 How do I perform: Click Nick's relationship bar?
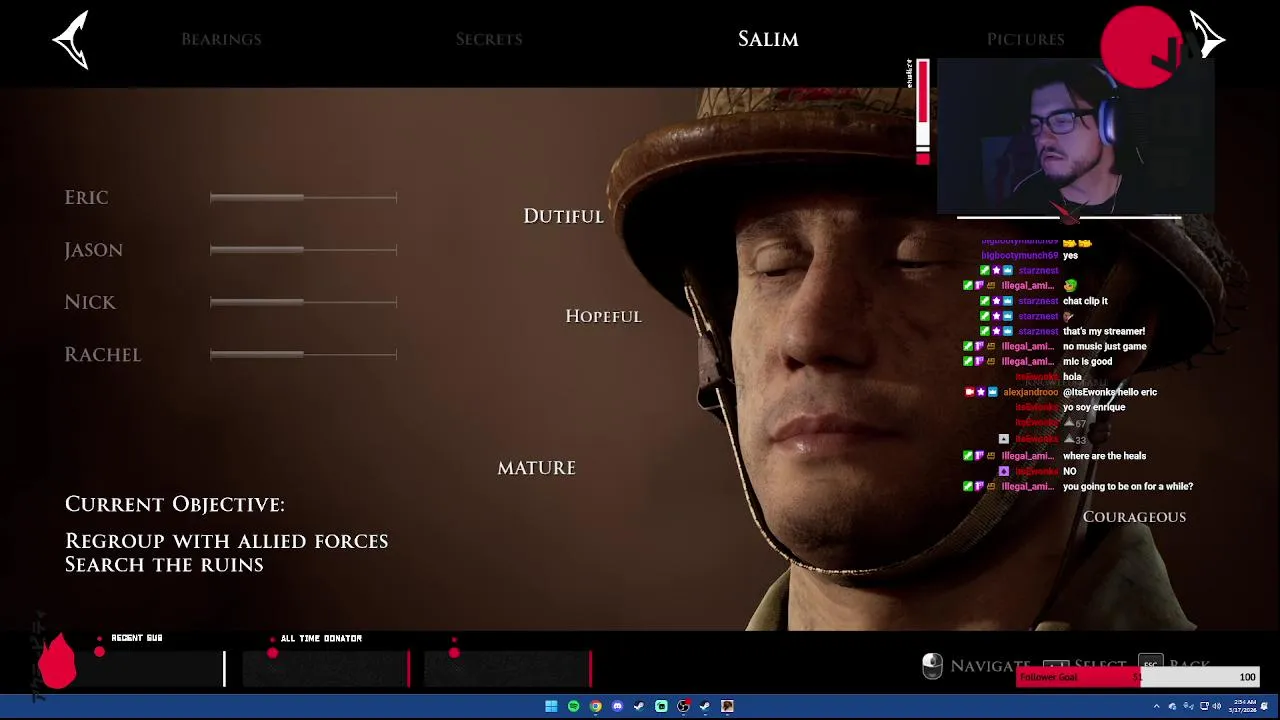[x=303, y=301]
